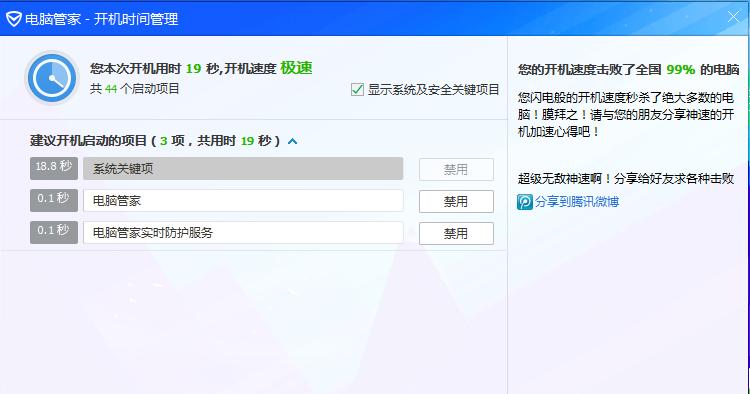Screen dimensions: 750x394
Task: Close the 开机时间管理 window
Action: 733,17
